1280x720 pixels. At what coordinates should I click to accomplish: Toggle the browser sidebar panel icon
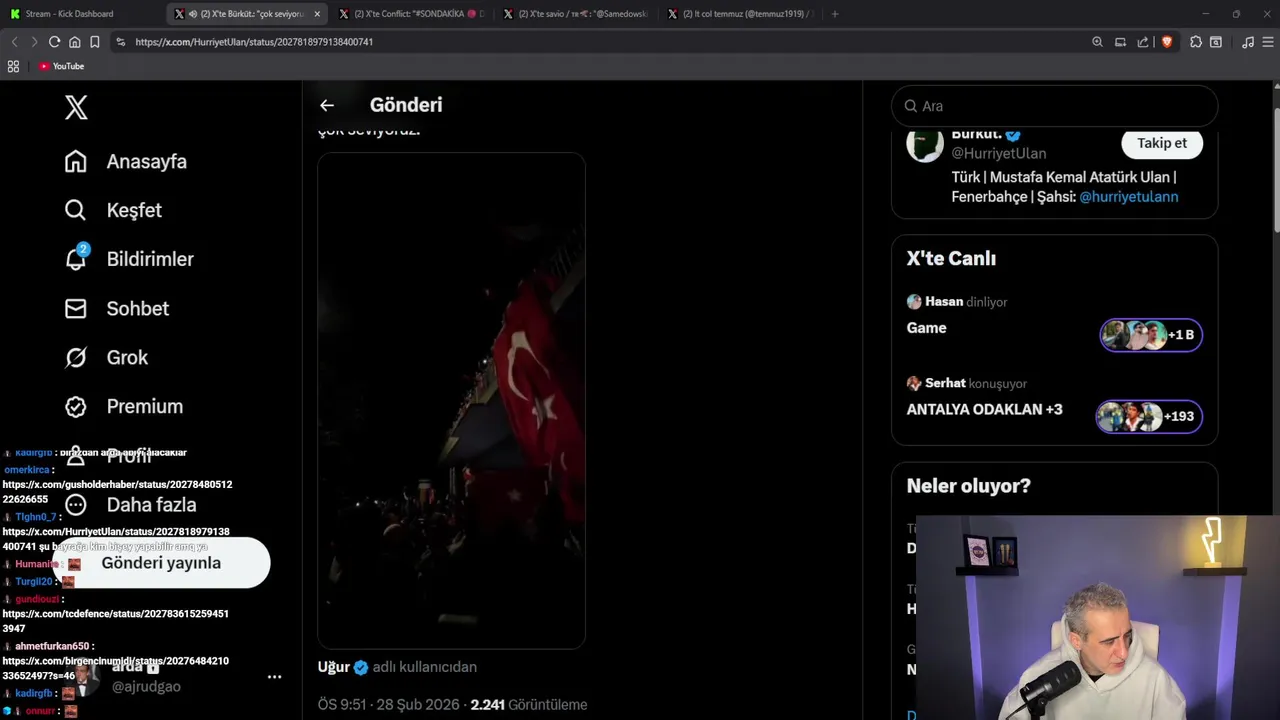point(1216,42)
